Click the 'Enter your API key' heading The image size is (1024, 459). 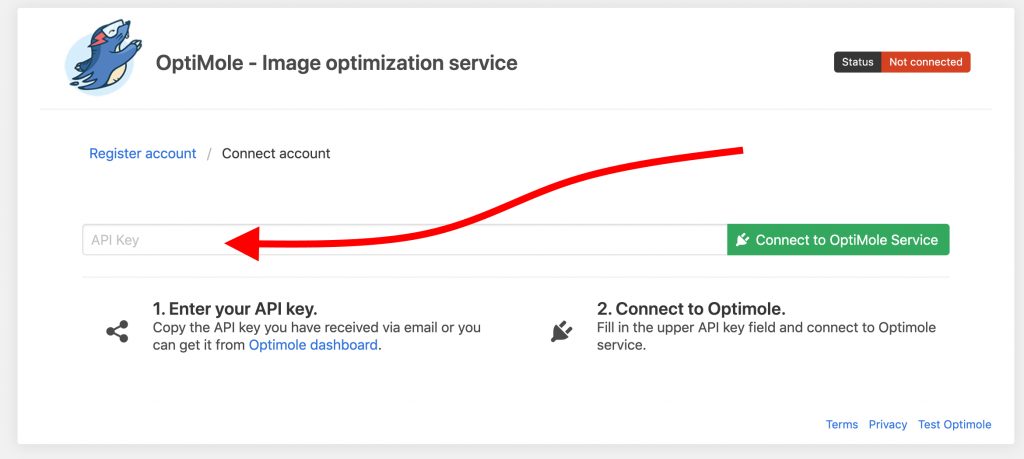point(235,308)
